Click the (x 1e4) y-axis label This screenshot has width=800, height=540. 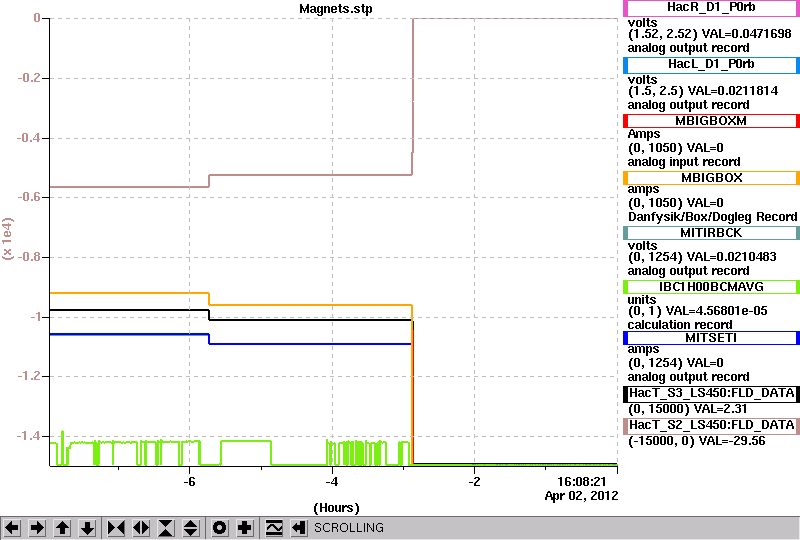[8, 239]
